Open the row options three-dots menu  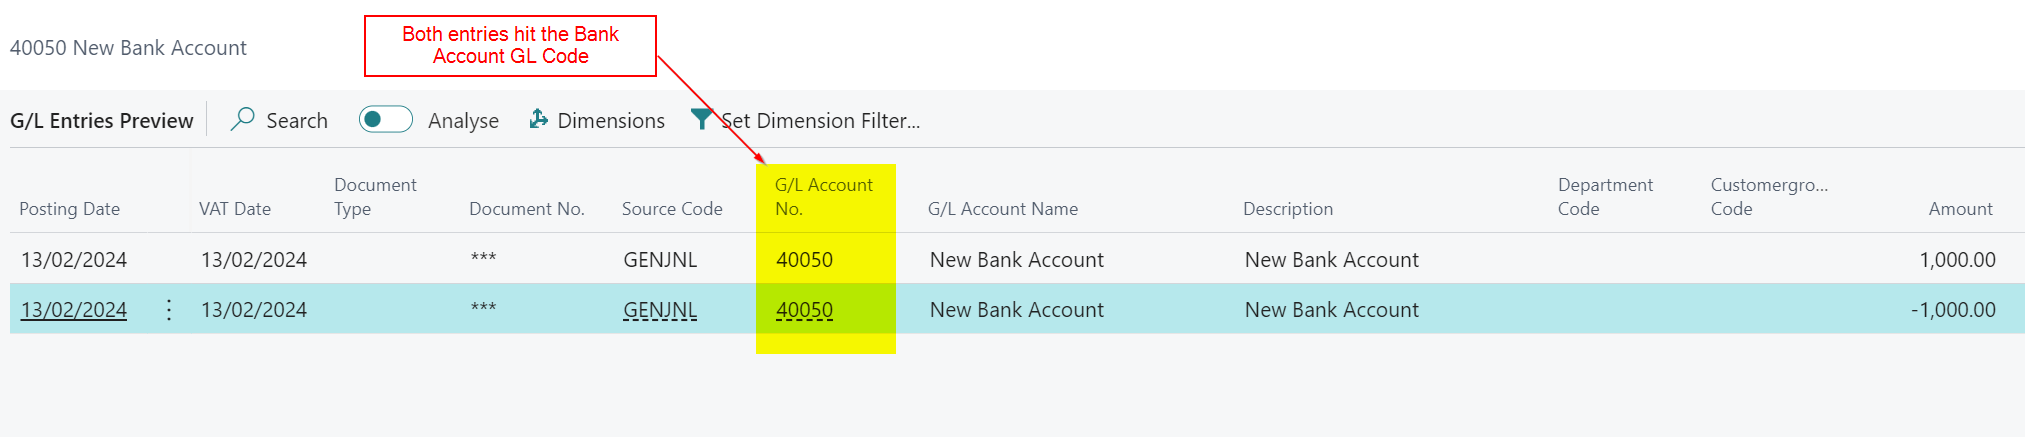point(169,310)
